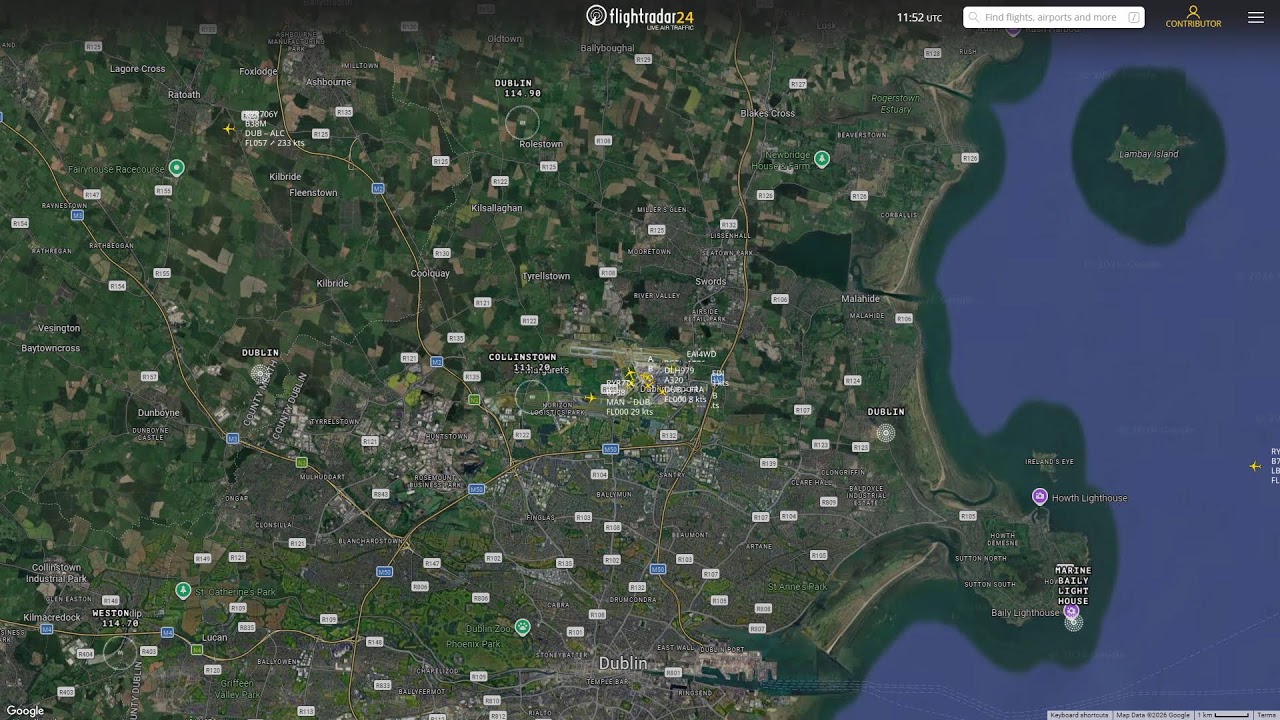
Task: Click the Lambay Island label
Action: [1148, 154]
